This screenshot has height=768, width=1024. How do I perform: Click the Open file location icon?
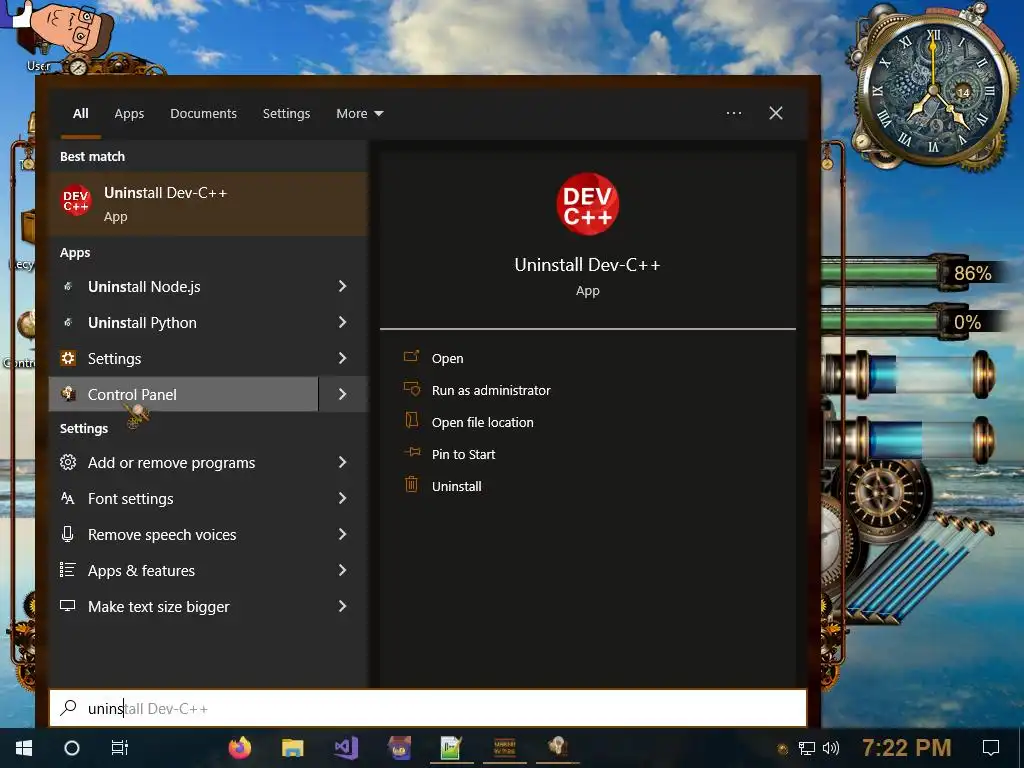click(411, 420)
